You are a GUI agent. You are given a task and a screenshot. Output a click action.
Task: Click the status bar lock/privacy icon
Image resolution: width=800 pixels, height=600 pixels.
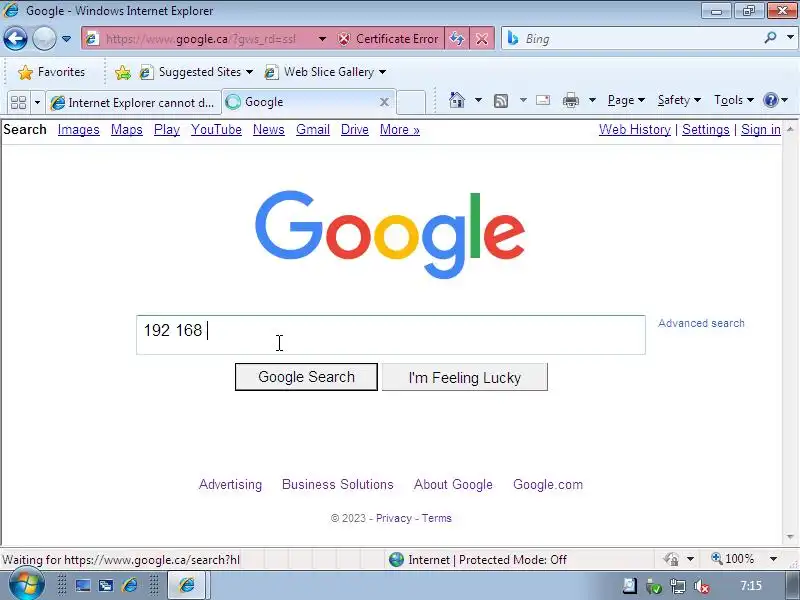(671, 559)
